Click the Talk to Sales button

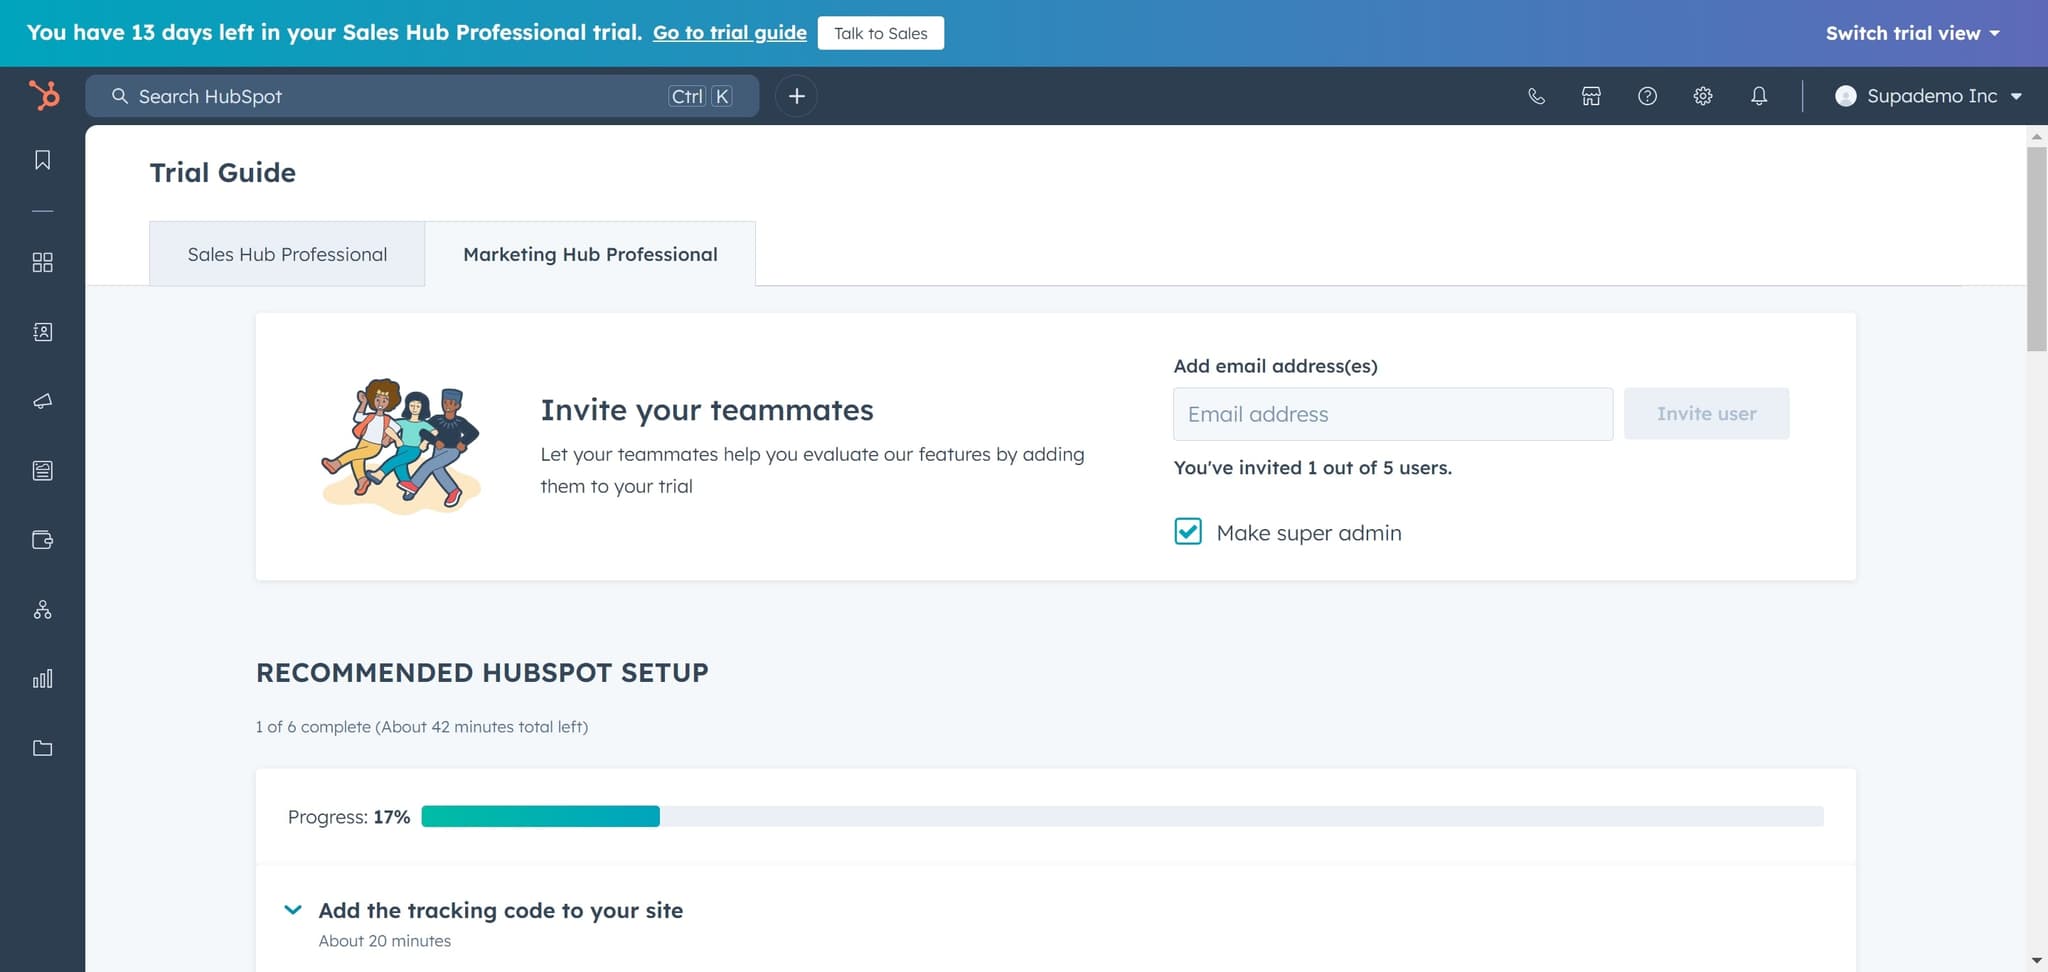[880, 32]
